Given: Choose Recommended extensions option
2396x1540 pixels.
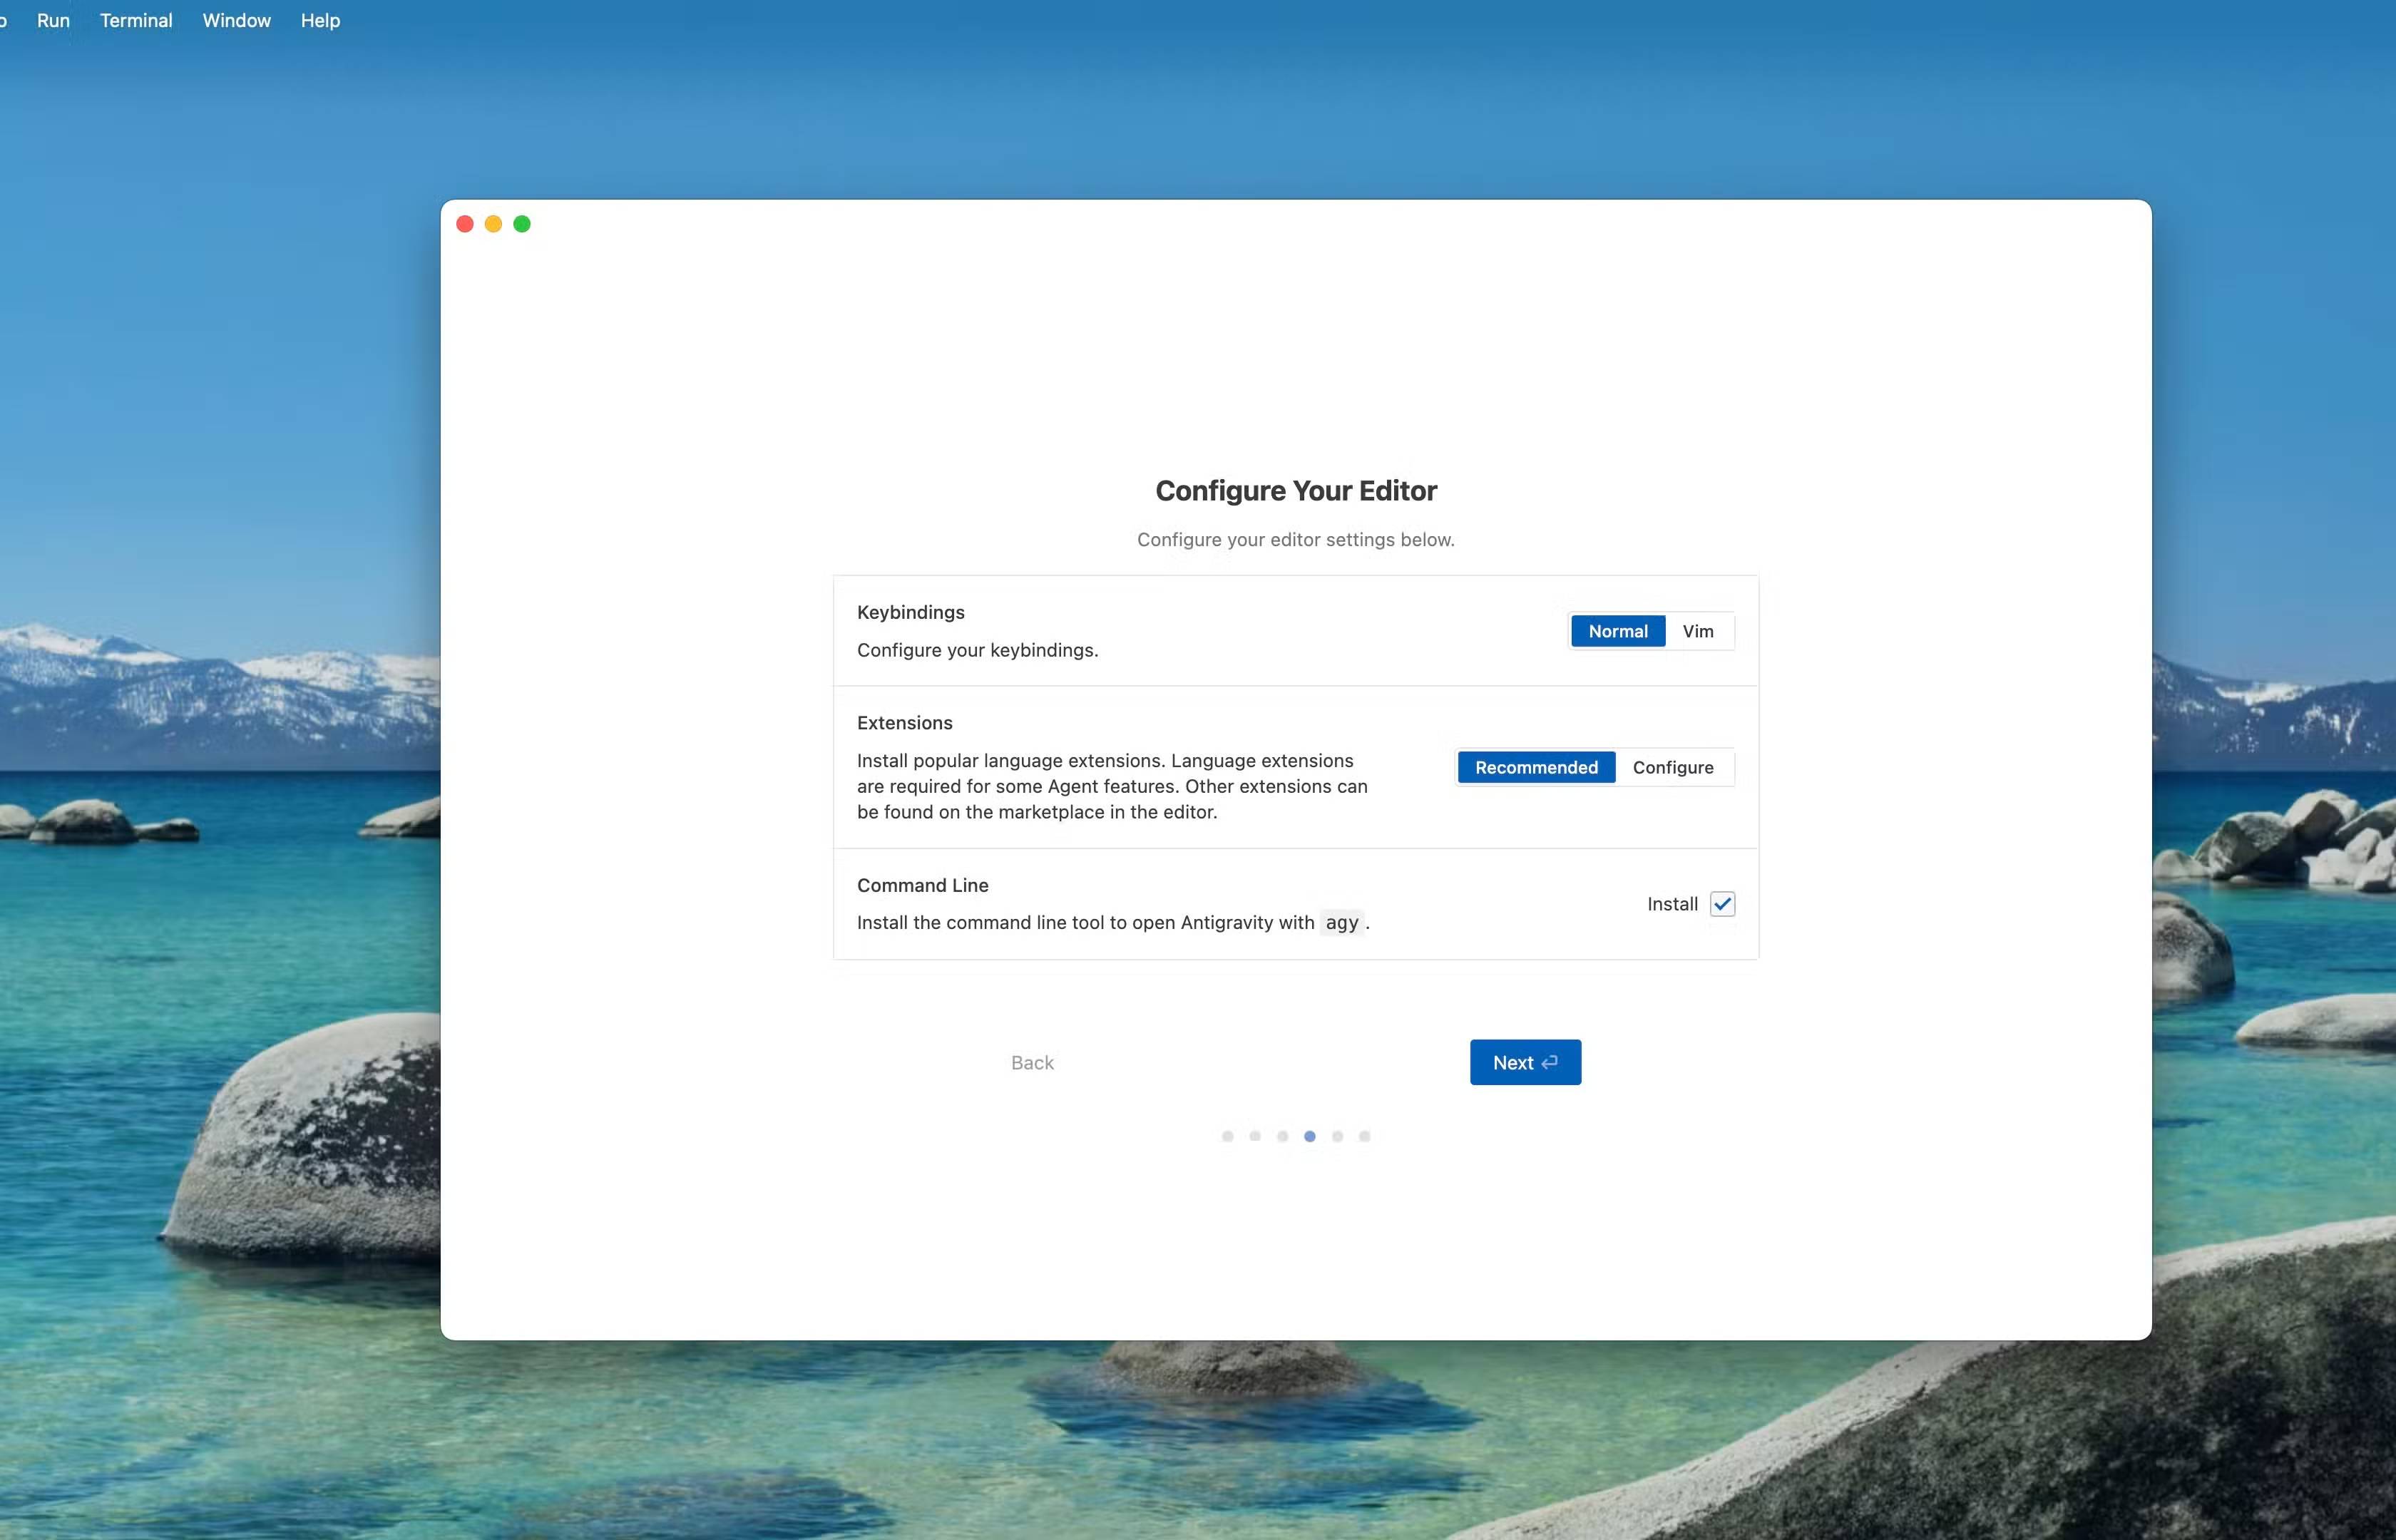Looking at the screenshot, I should coord(1535,767).
